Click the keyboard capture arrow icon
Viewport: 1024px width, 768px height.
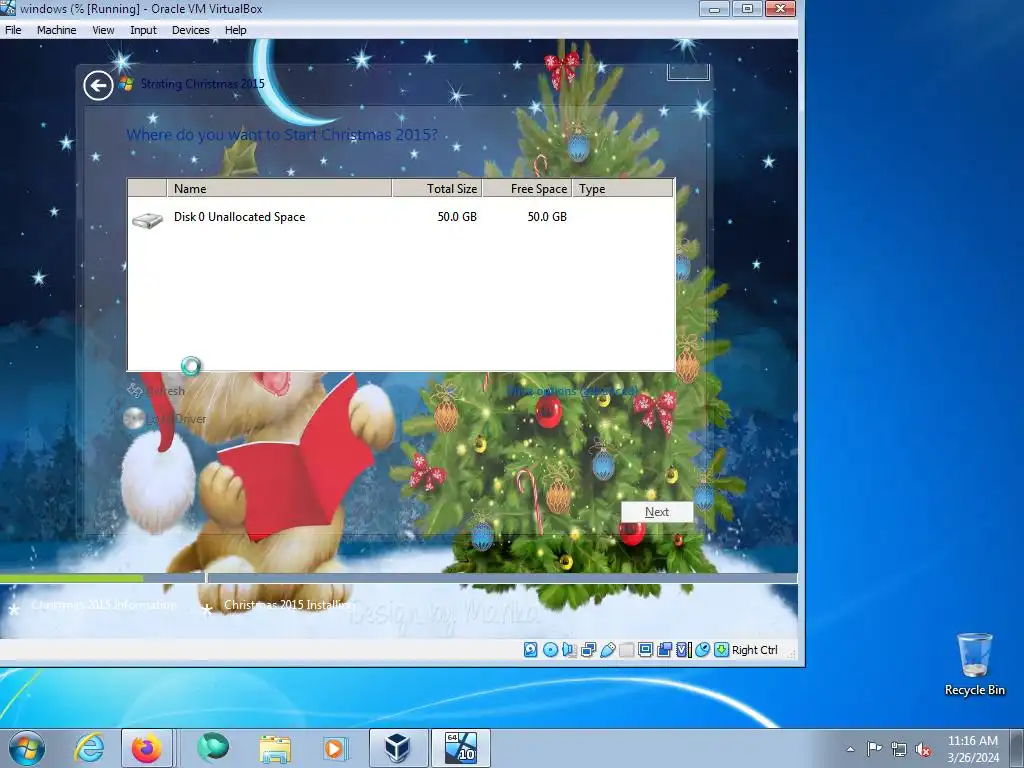722,649
